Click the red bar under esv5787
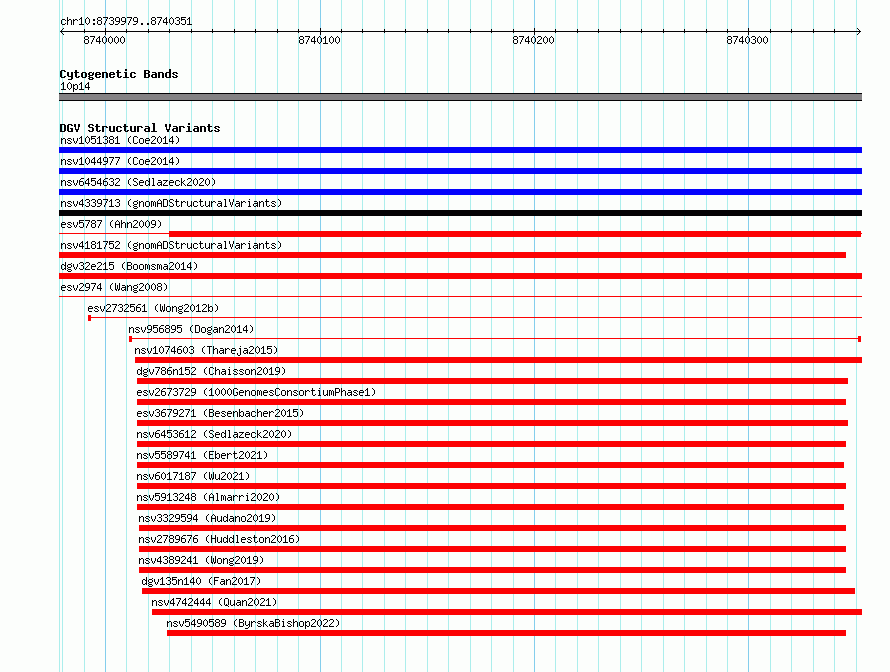890x672 pixels. (x=515, y=234)
